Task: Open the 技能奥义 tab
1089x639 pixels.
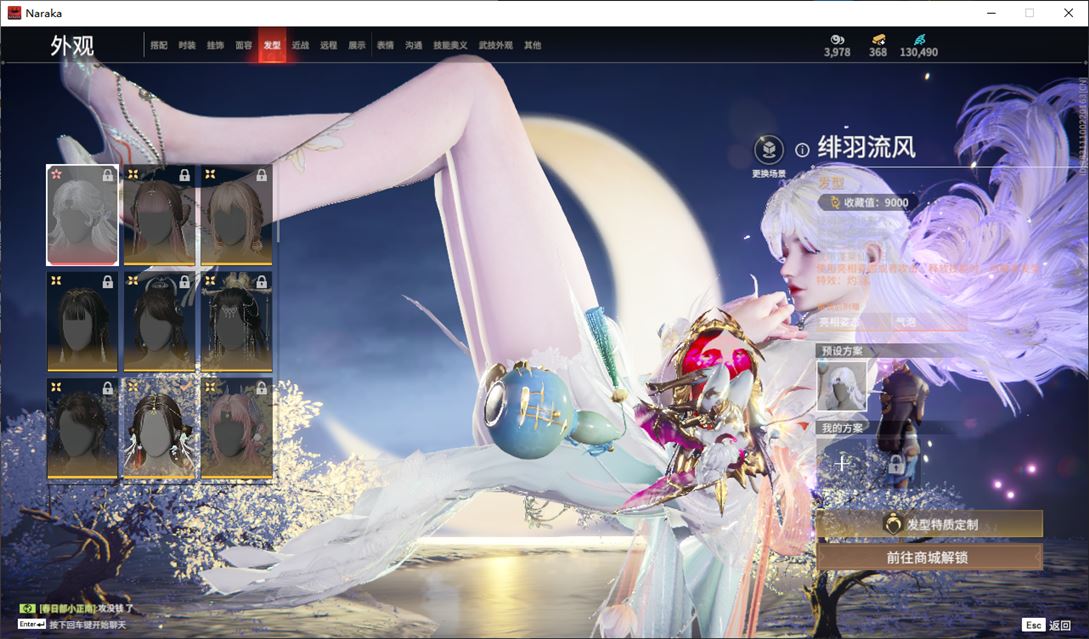Action: pos(450,45)
